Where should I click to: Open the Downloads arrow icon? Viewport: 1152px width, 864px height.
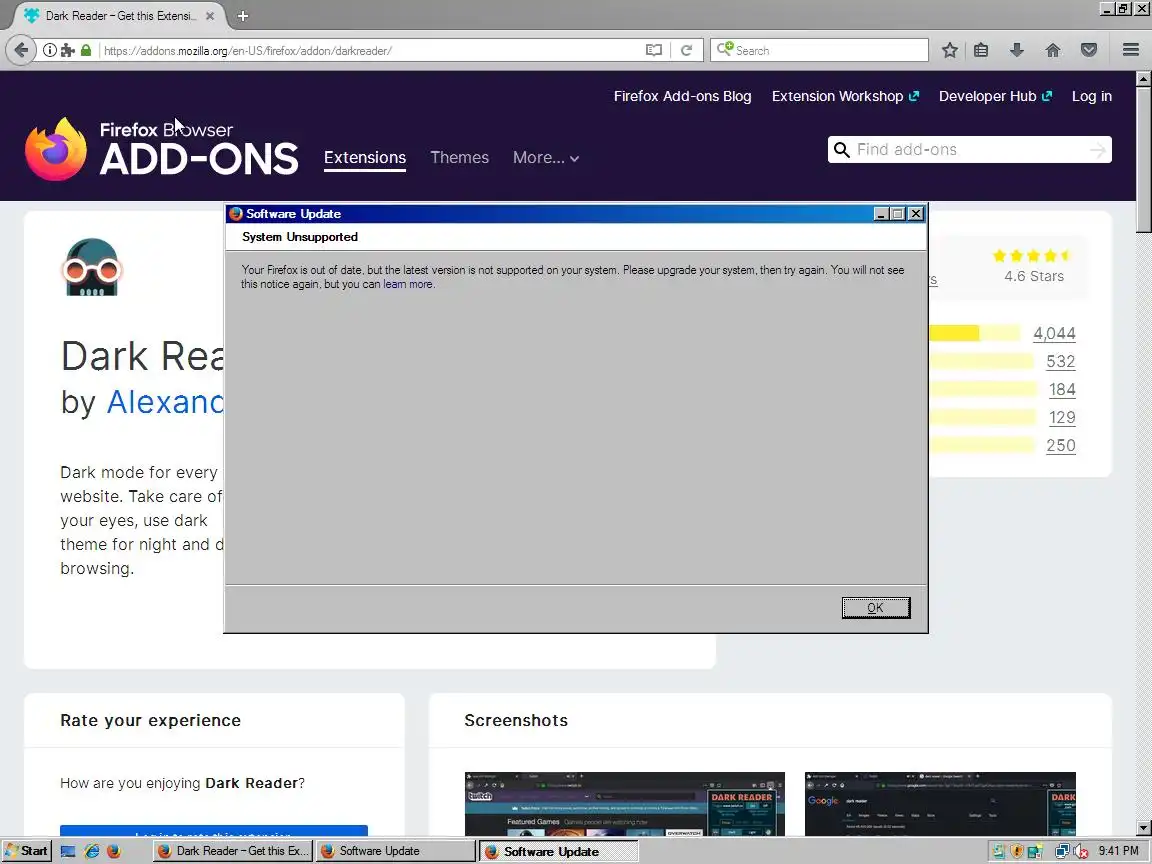point(1017,50)
